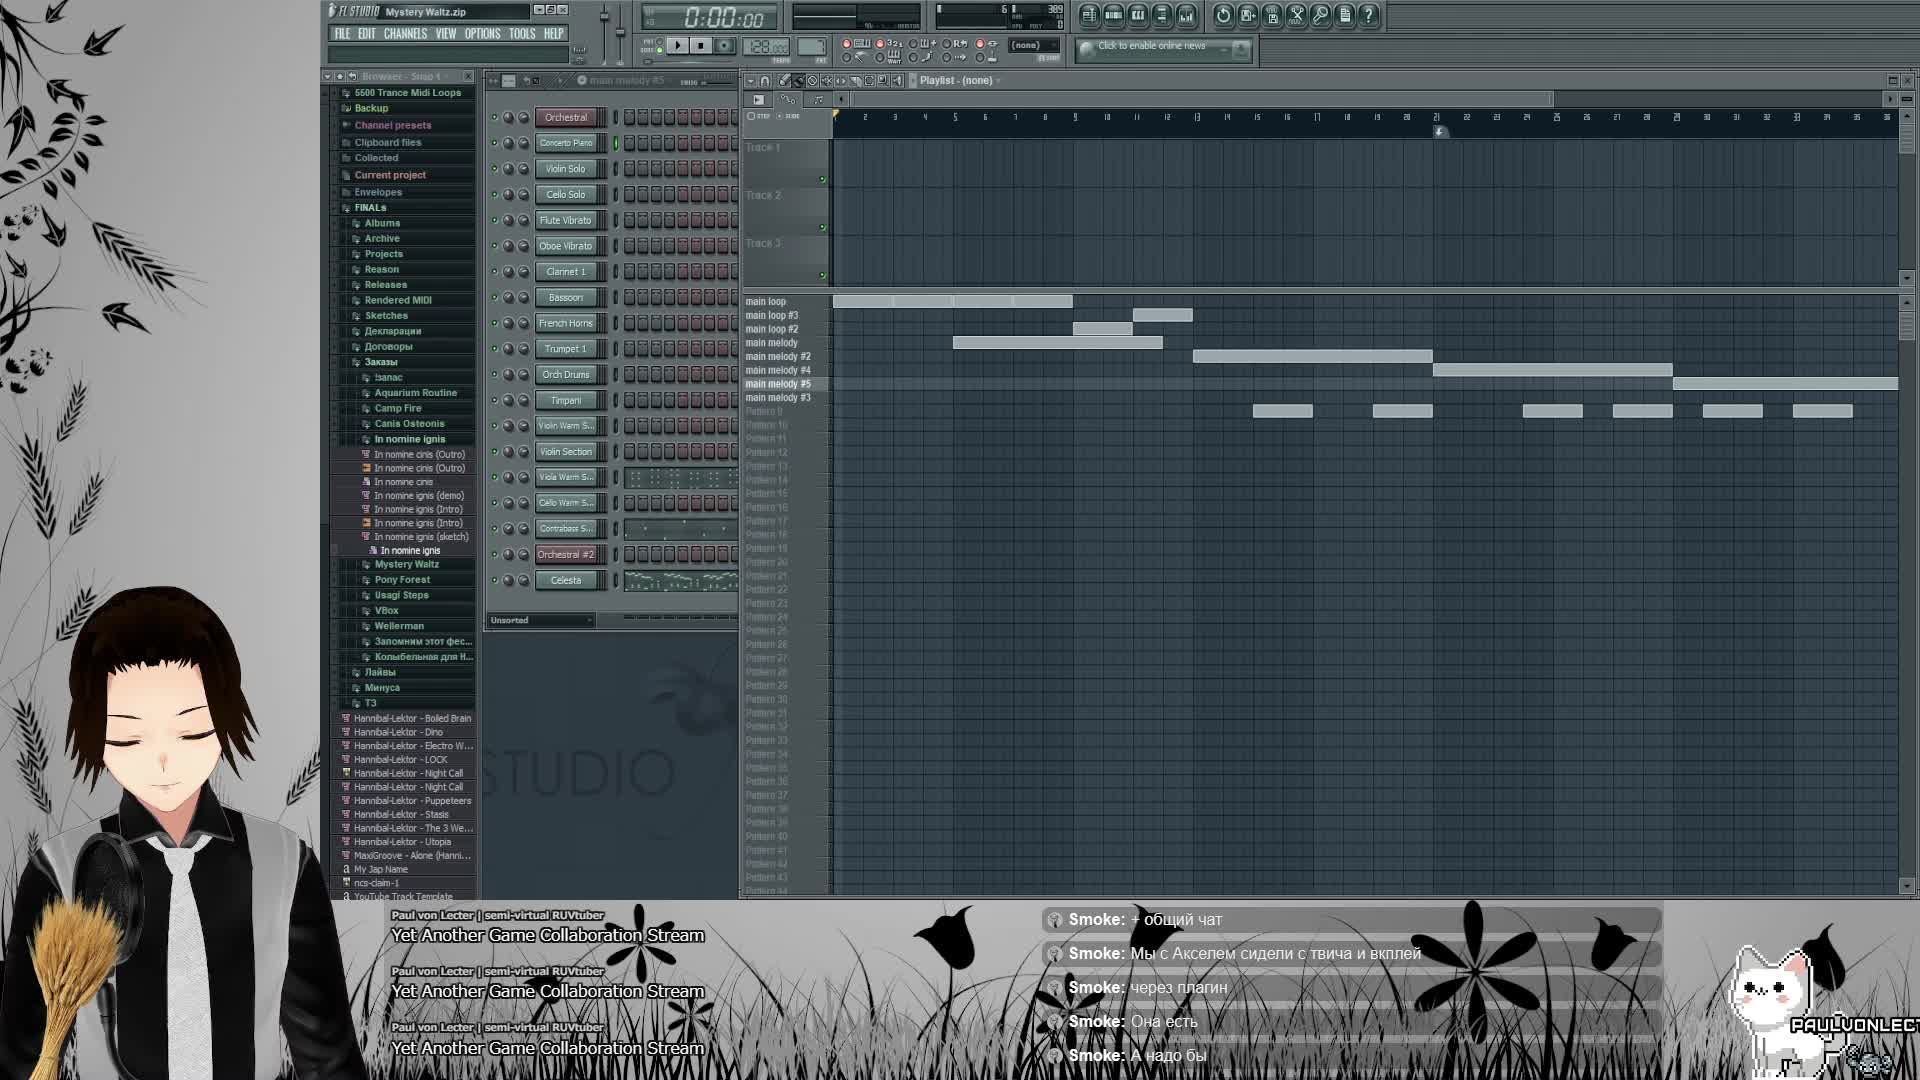The width and height of the screenshot is (1920, 1080).
Task: Open the CHANNELS menu
Action: click(x=405, y=33)
